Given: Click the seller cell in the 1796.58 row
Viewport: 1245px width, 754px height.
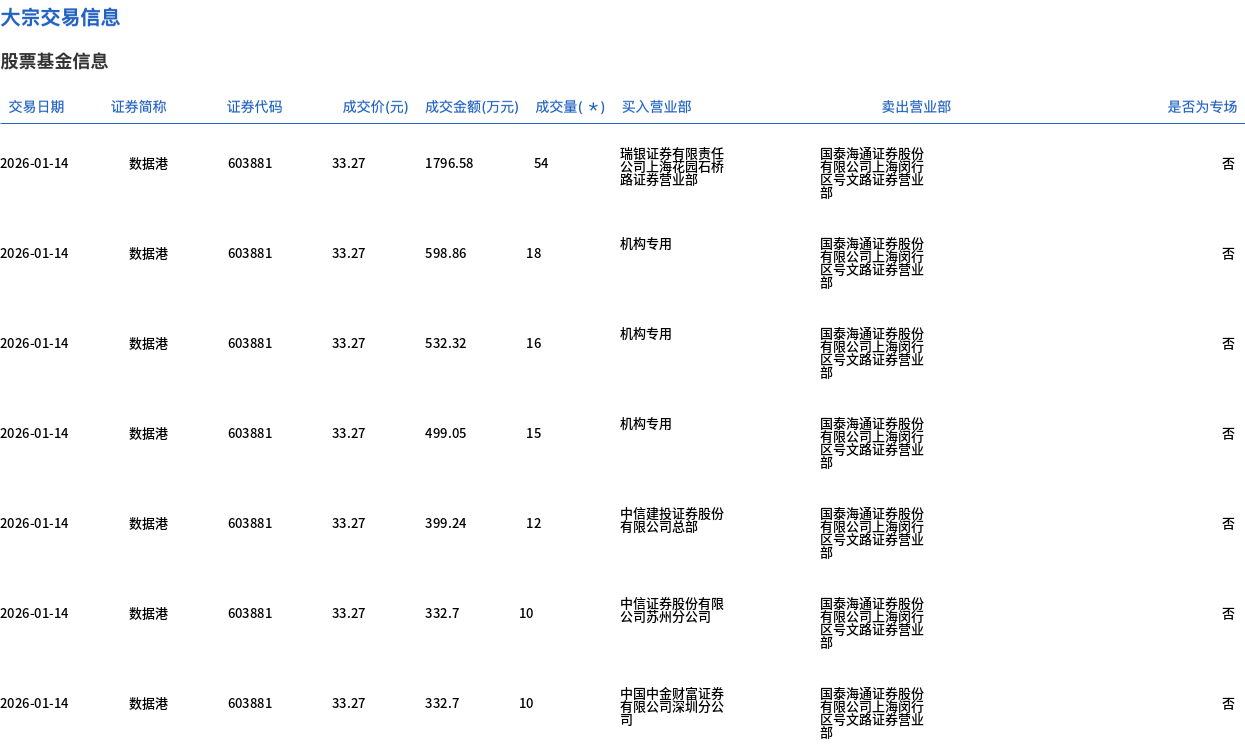Looking at the screenshot, I should 872,173.
